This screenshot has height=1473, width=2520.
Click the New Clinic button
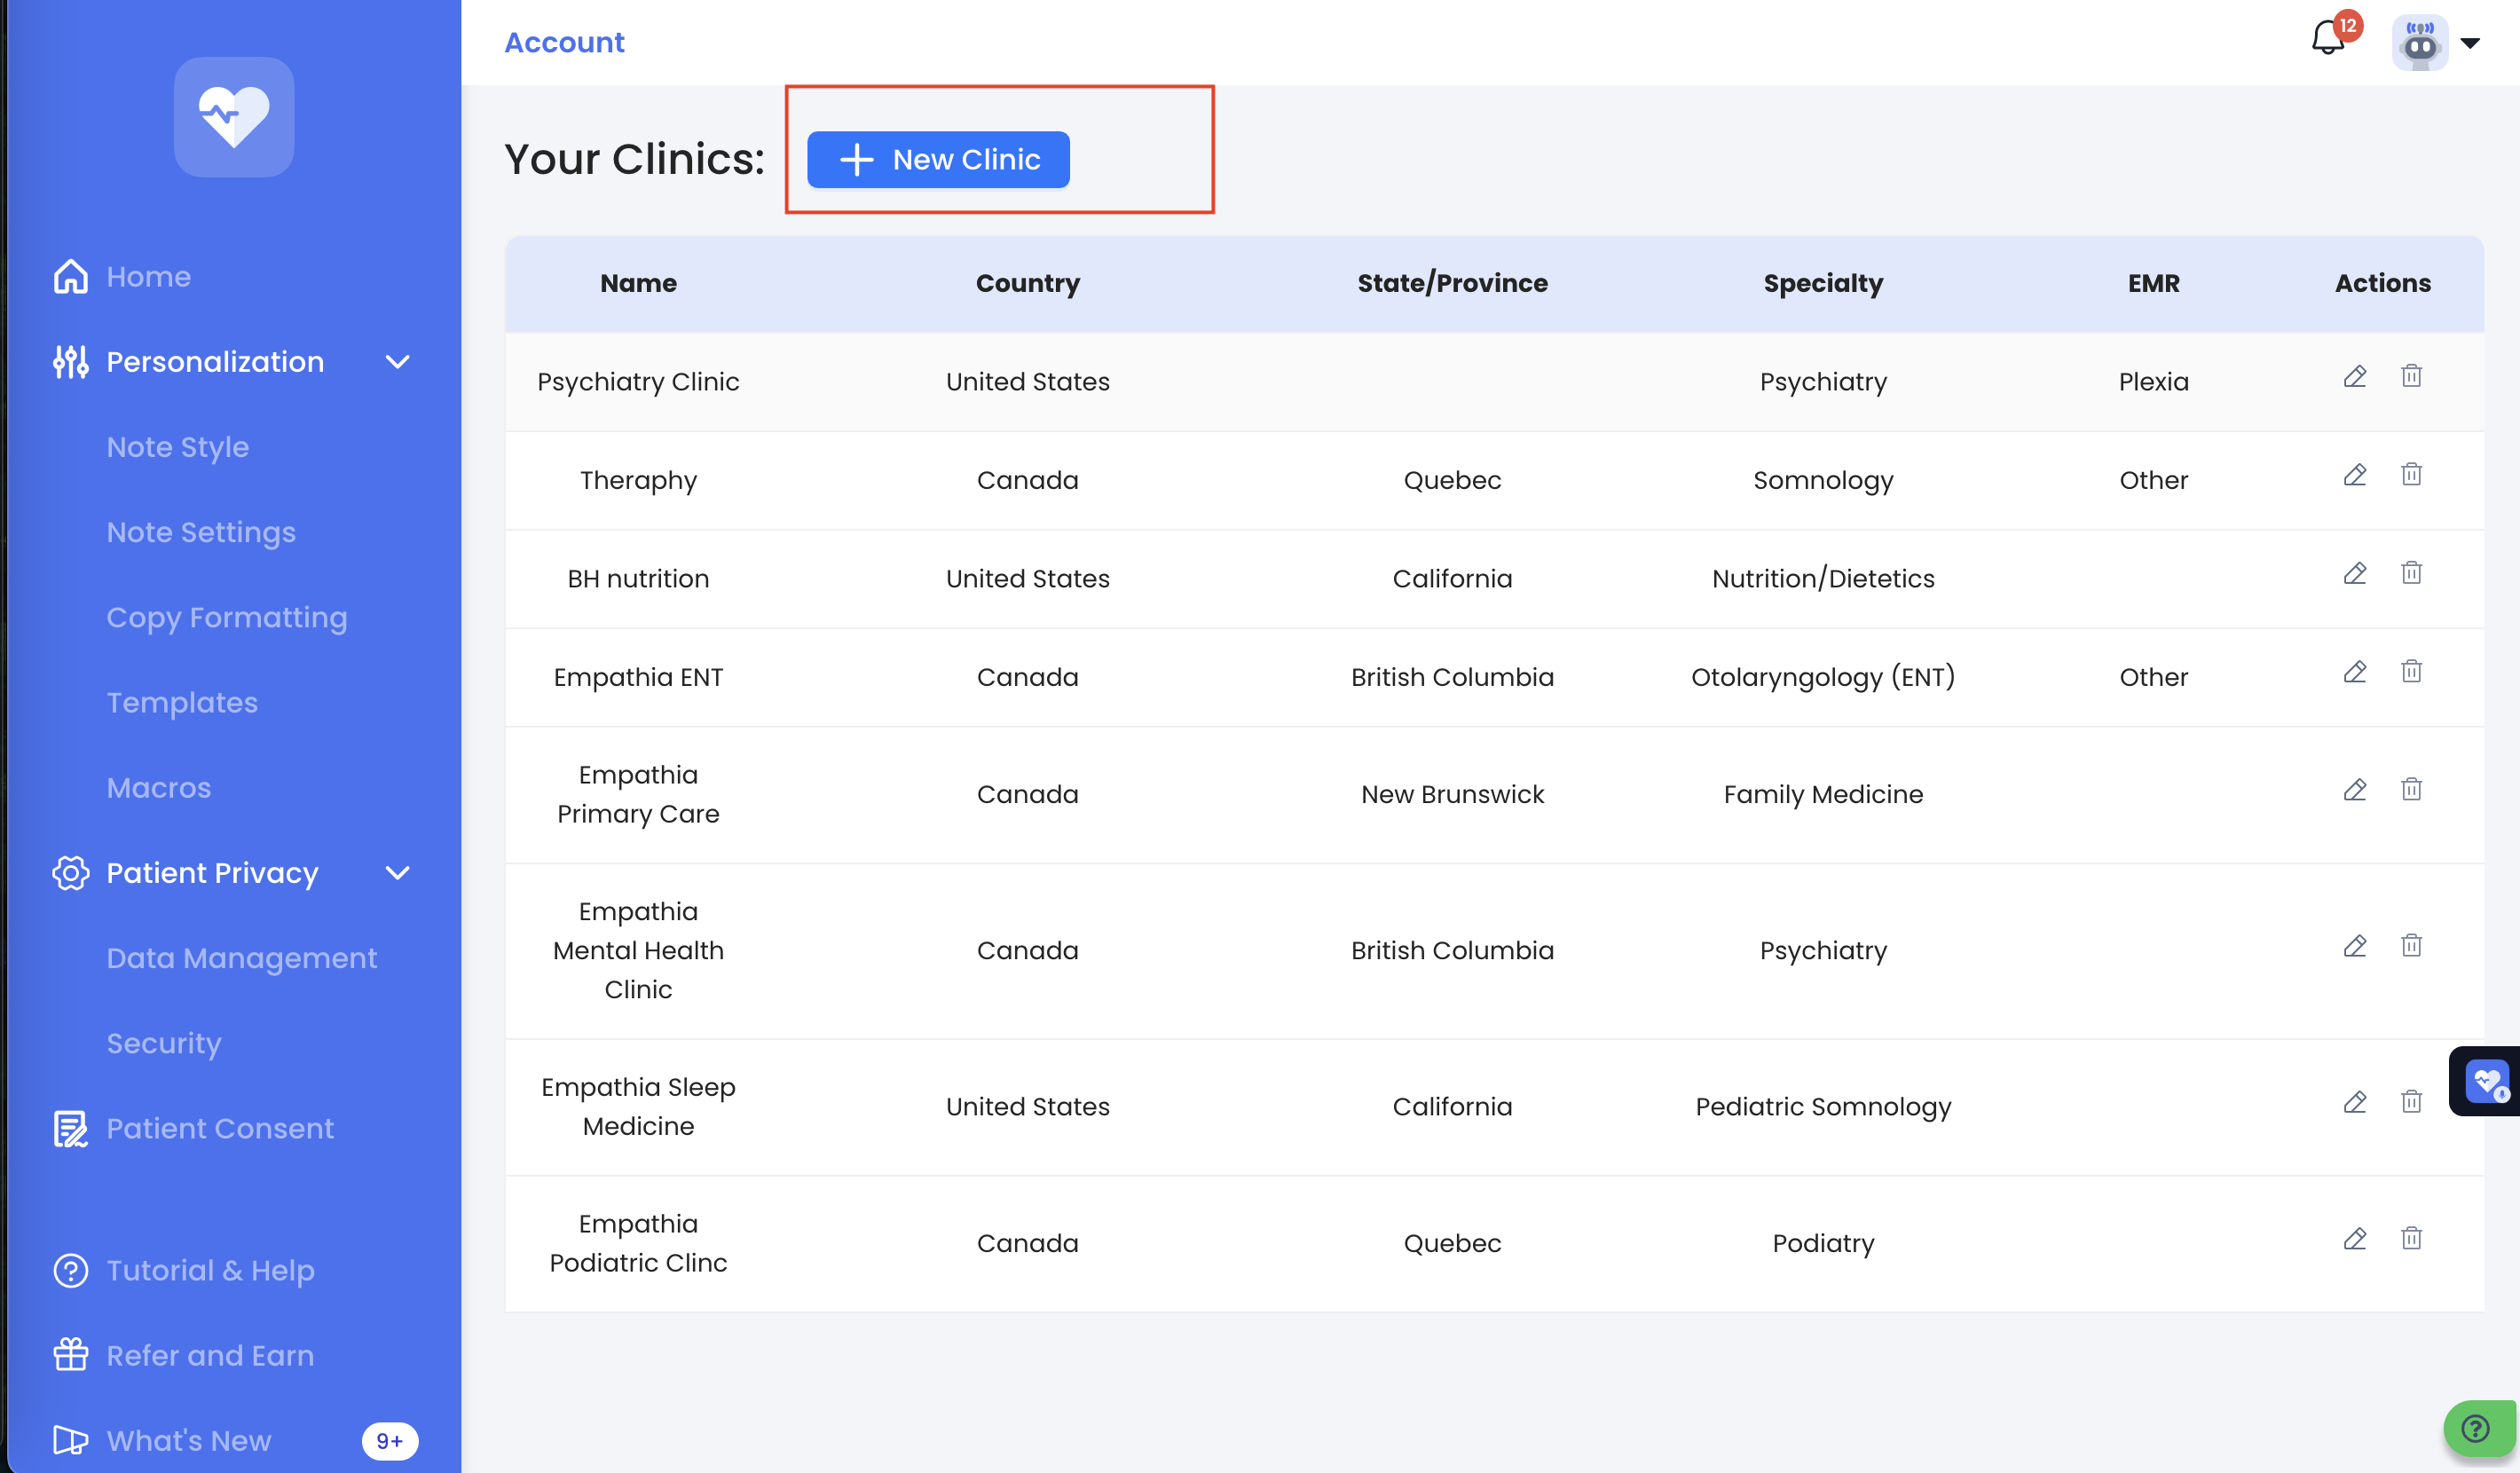click(x=938, y=160)
